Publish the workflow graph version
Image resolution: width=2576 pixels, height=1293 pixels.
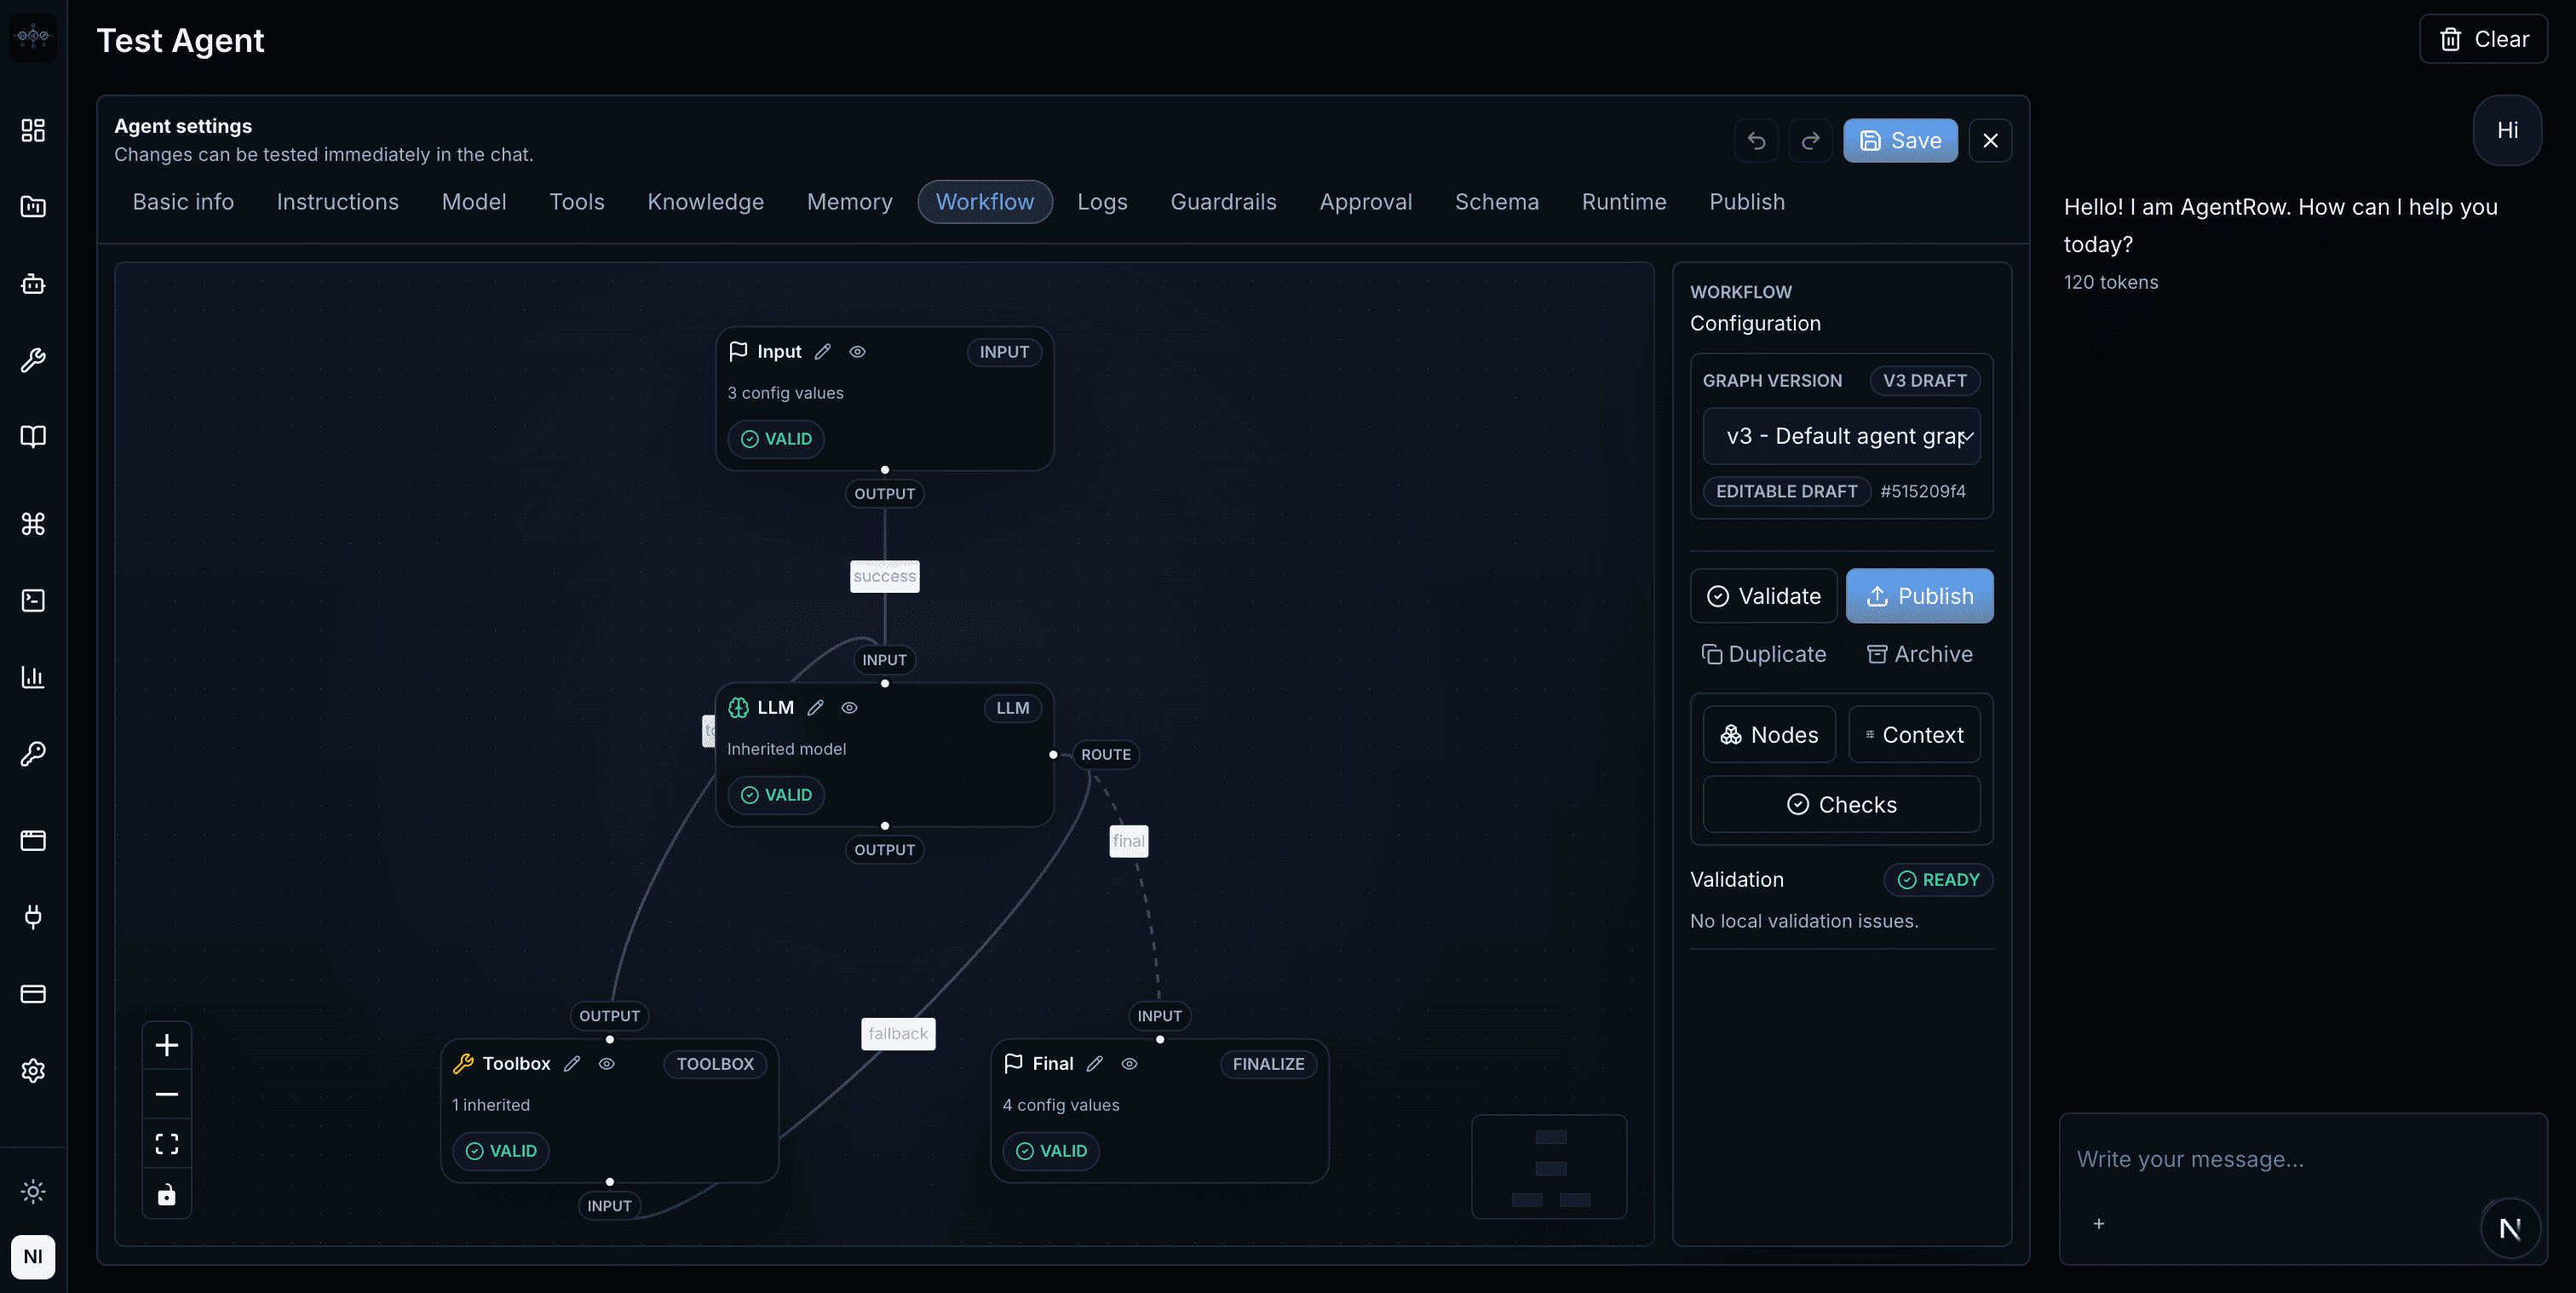(x=1920, y=596)
